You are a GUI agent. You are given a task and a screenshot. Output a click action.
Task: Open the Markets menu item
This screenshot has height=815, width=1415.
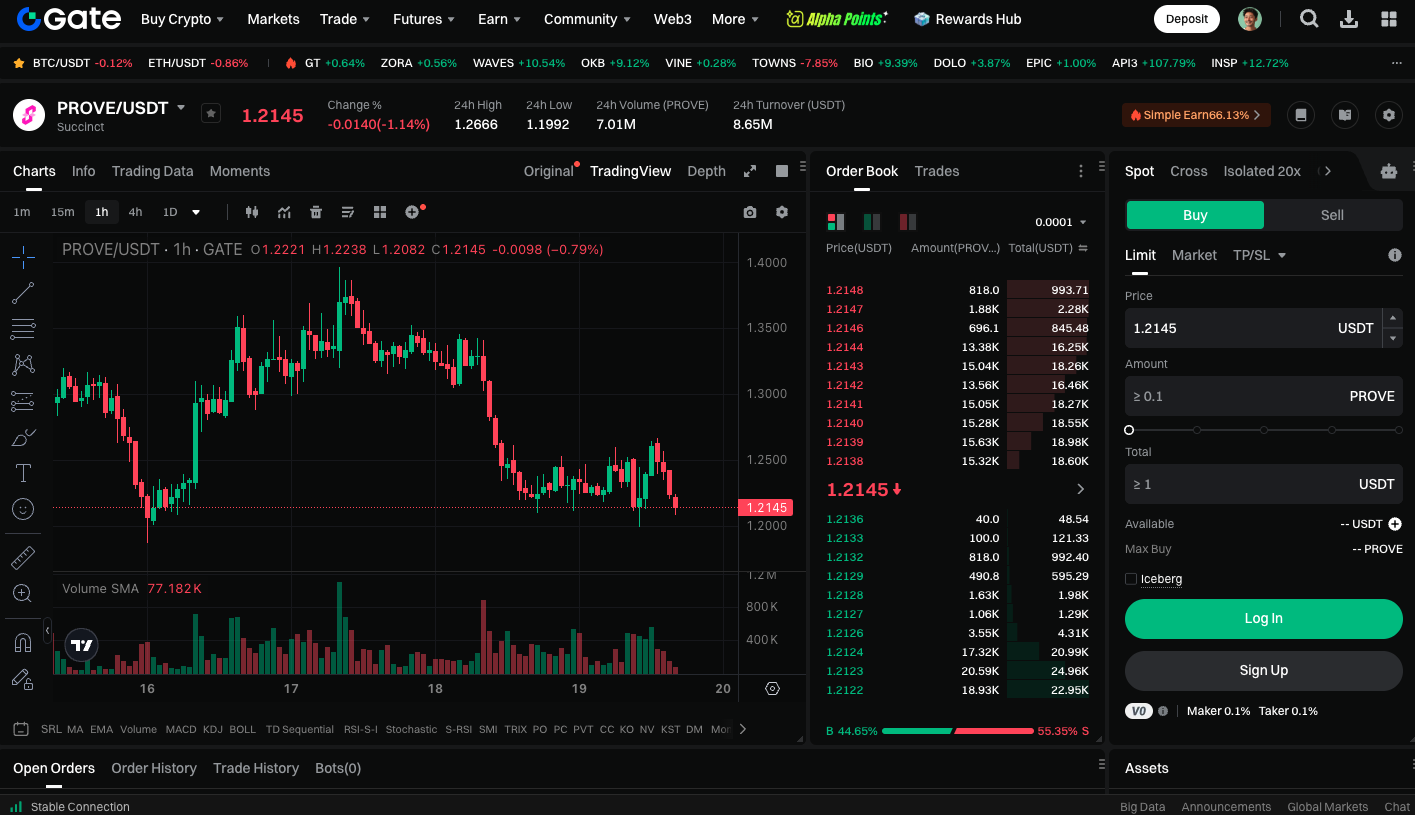coord(273,19)
